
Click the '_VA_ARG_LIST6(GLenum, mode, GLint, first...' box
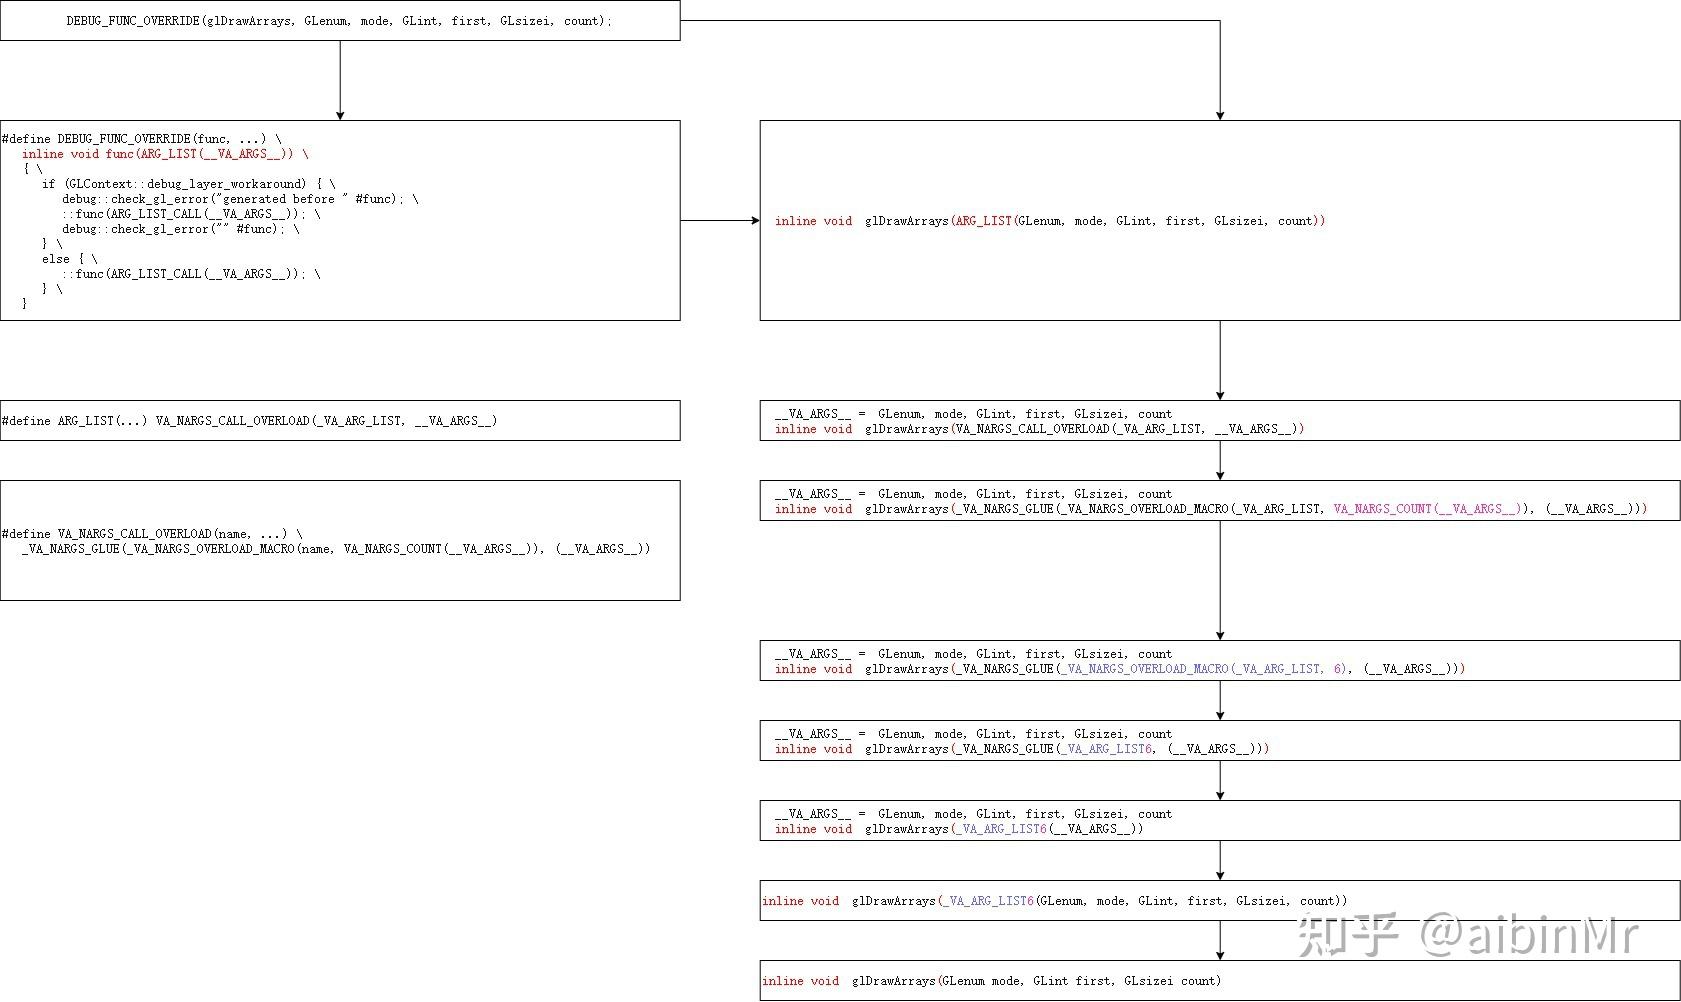tap(1220, 901)
